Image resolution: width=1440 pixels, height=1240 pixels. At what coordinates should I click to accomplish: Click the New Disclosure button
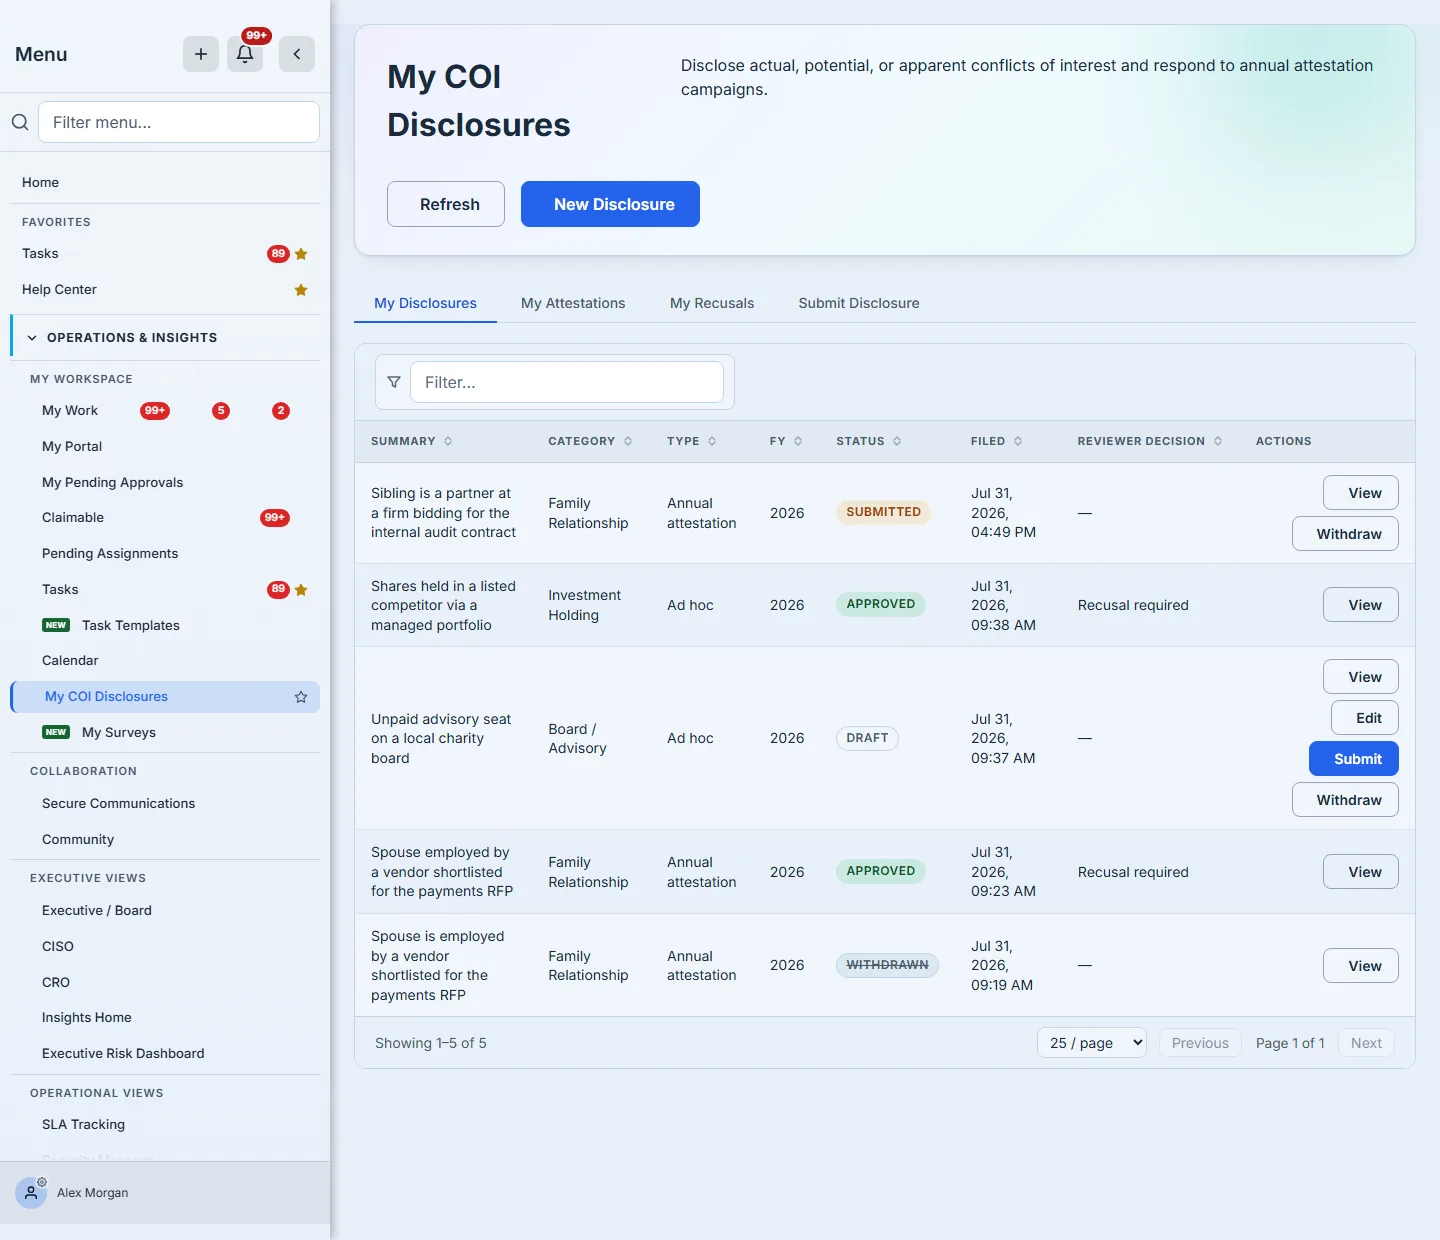coord(610,204)
